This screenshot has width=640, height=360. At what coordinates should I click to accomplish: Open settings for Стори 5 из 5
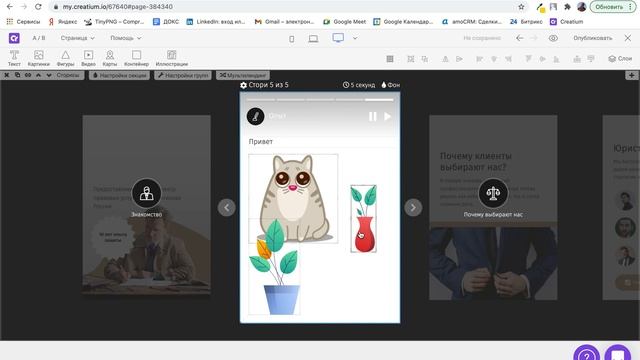point(264,85)
